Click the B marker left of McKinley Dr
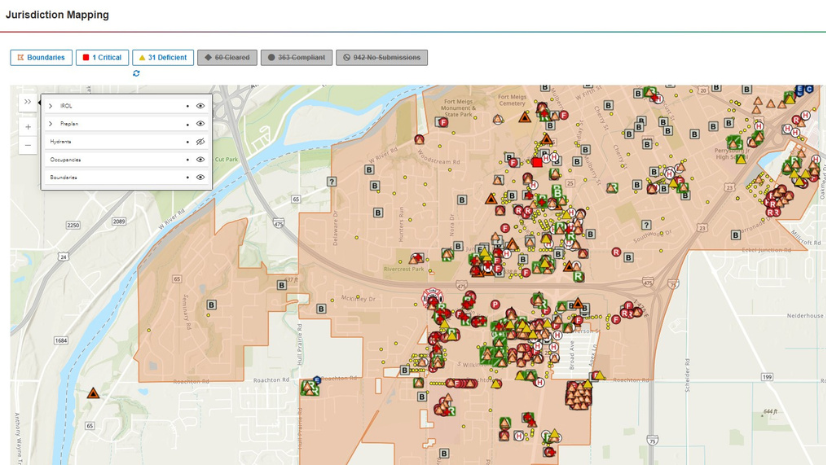 coord(321,309)
